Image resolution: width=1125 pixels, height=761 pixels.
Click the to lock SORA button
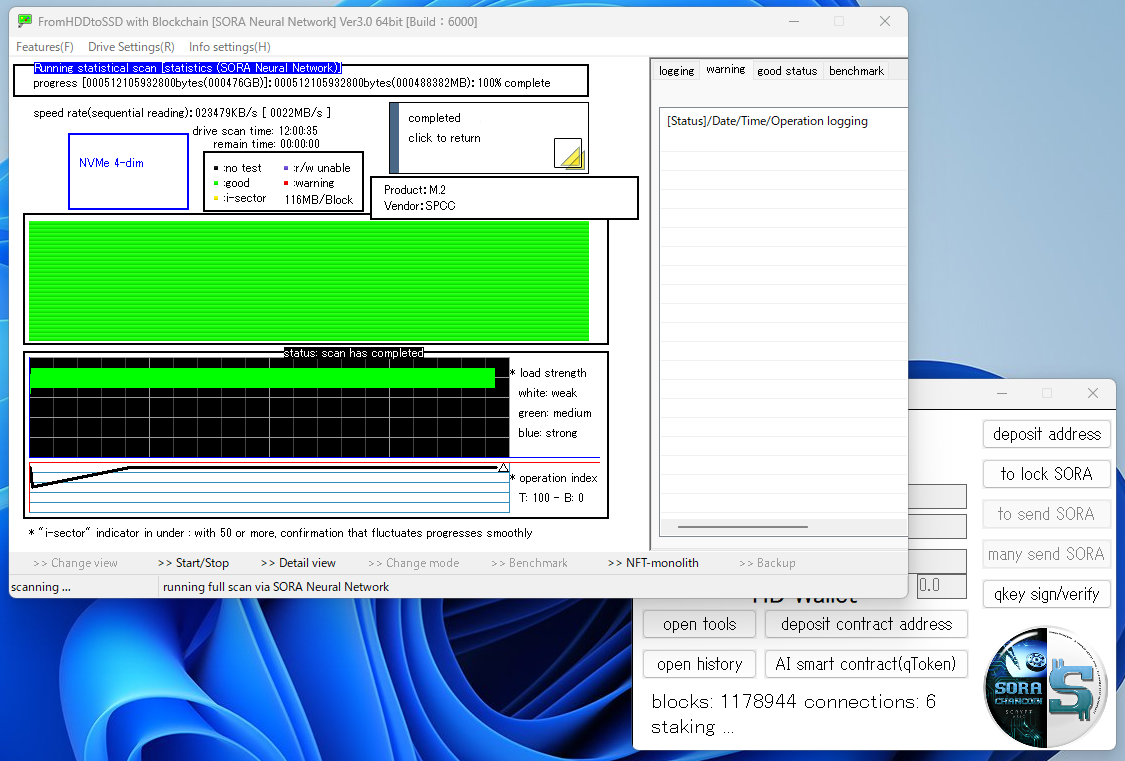pos(1047,474)
